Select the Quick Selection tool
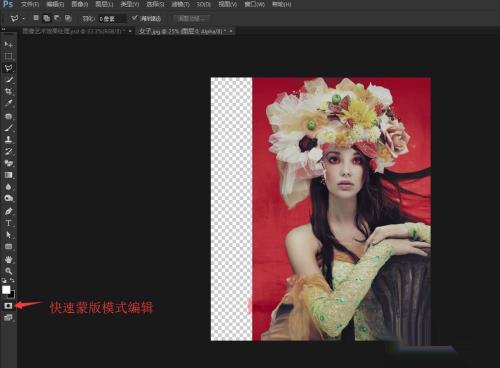 tap(8, 80)
